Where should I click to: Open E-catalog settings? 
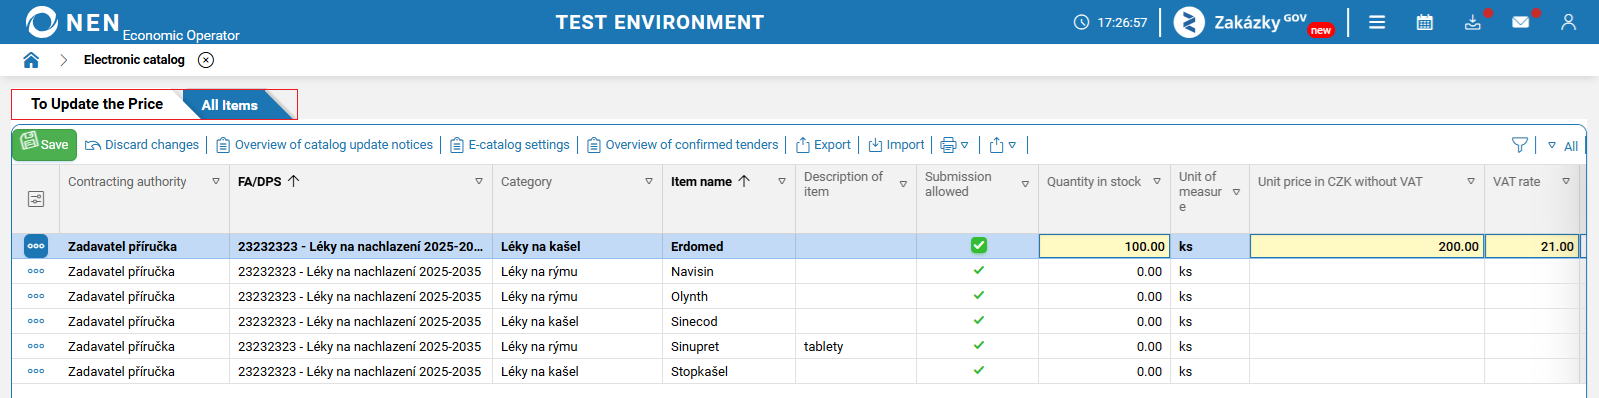click(x=510, y=145)
